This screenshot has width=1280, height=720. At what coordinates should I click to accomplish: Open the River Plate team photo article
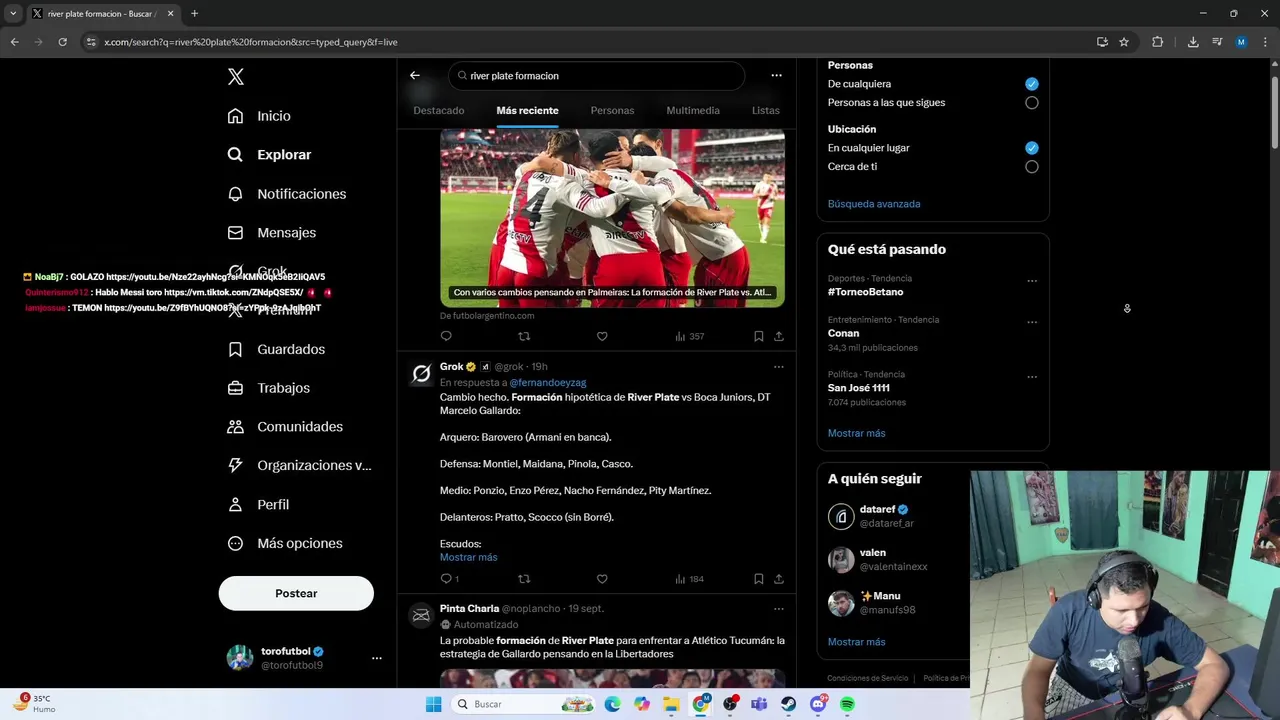point(612,218)
